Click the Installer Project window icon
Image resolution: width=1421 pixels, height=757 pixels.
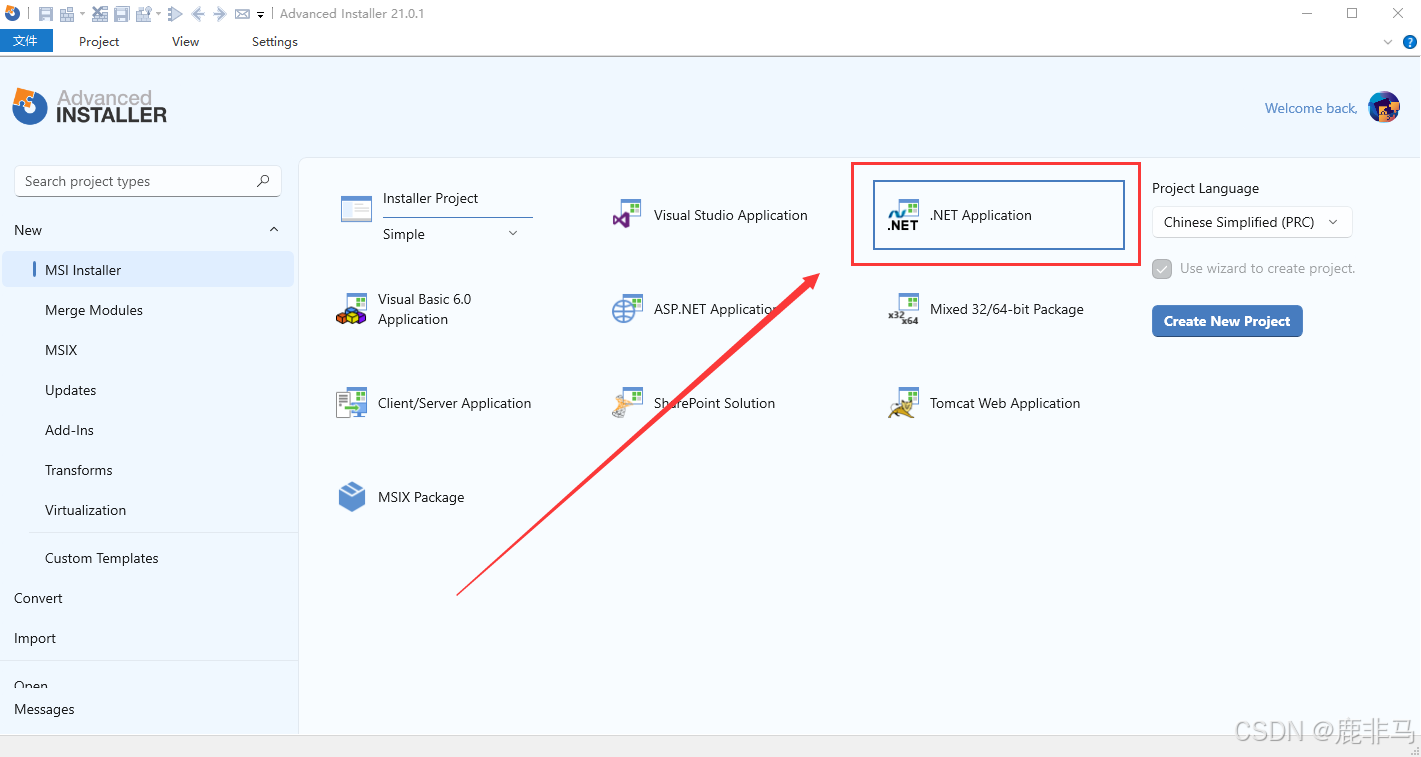[x=356, y=208]
